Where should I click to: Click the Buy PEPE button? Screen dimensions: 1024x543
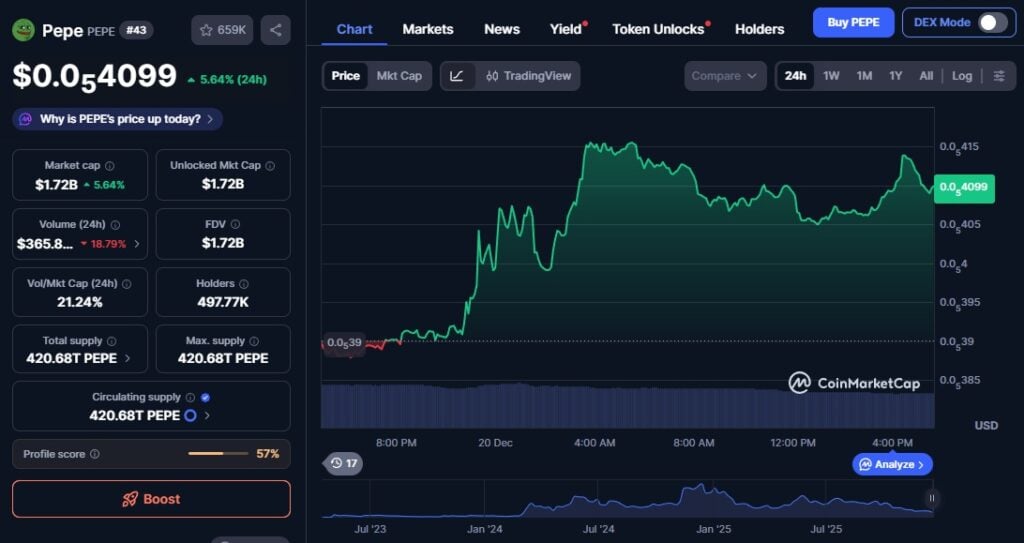tap(853, 22)
